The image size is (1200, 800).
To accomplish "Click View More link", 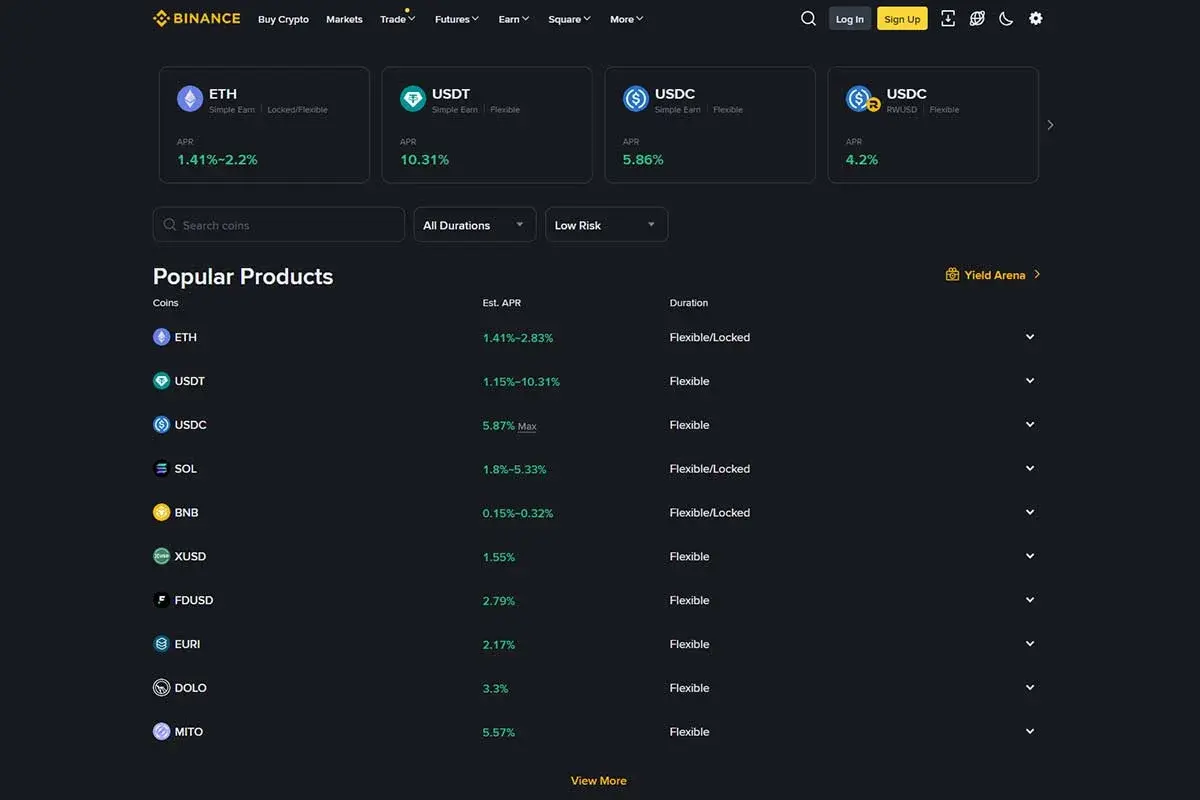I will click(598, 781).
